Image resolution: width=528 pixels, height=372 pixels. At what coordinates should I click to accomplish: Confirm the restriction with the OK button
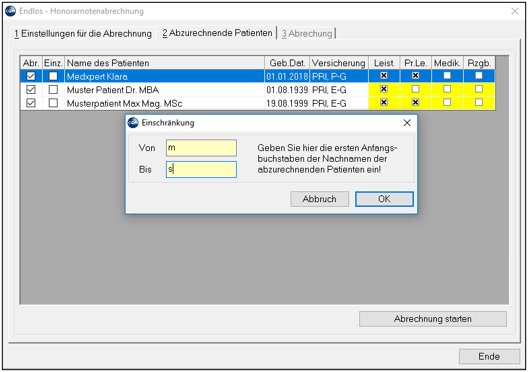click(x=384, y=199)
